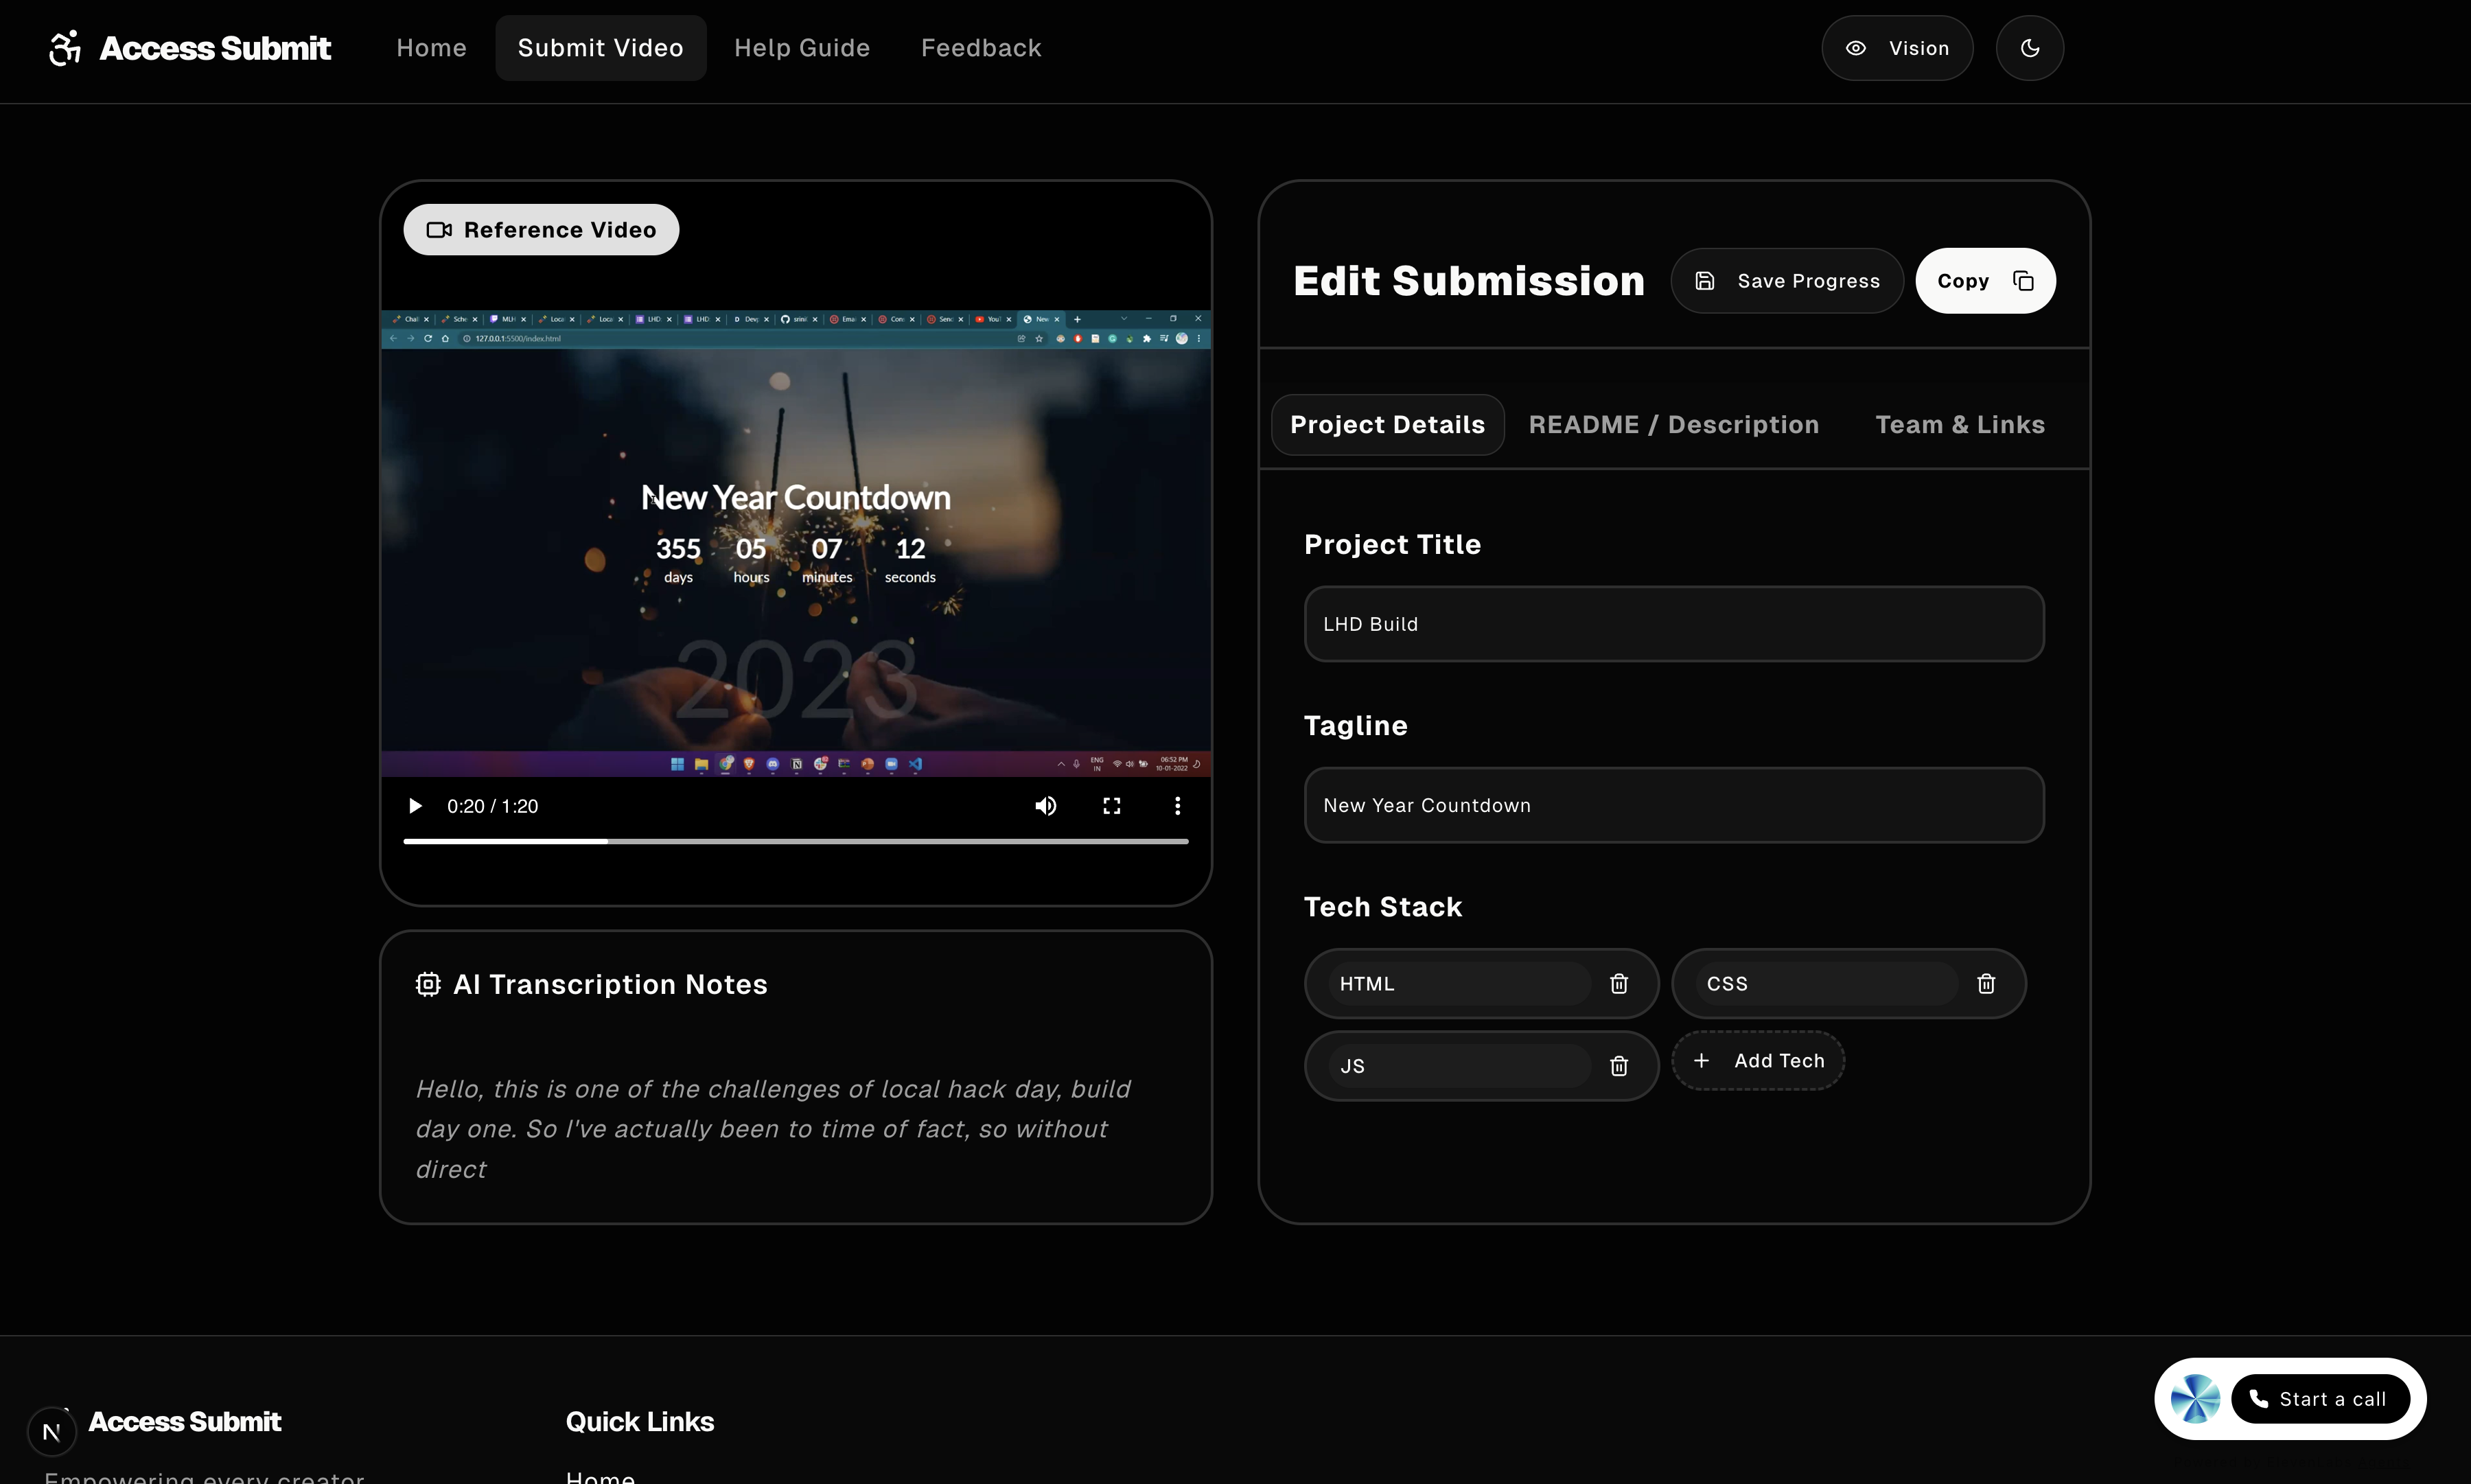Open video more options menu
The width and height of the screenshot is (2471, 1484).
[x=1177, y=806]
